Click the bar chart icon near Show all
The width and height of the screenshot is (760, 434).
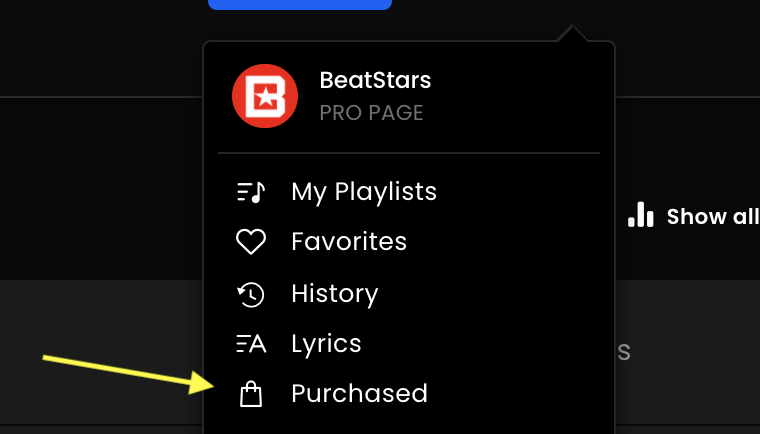coord(640,214)
